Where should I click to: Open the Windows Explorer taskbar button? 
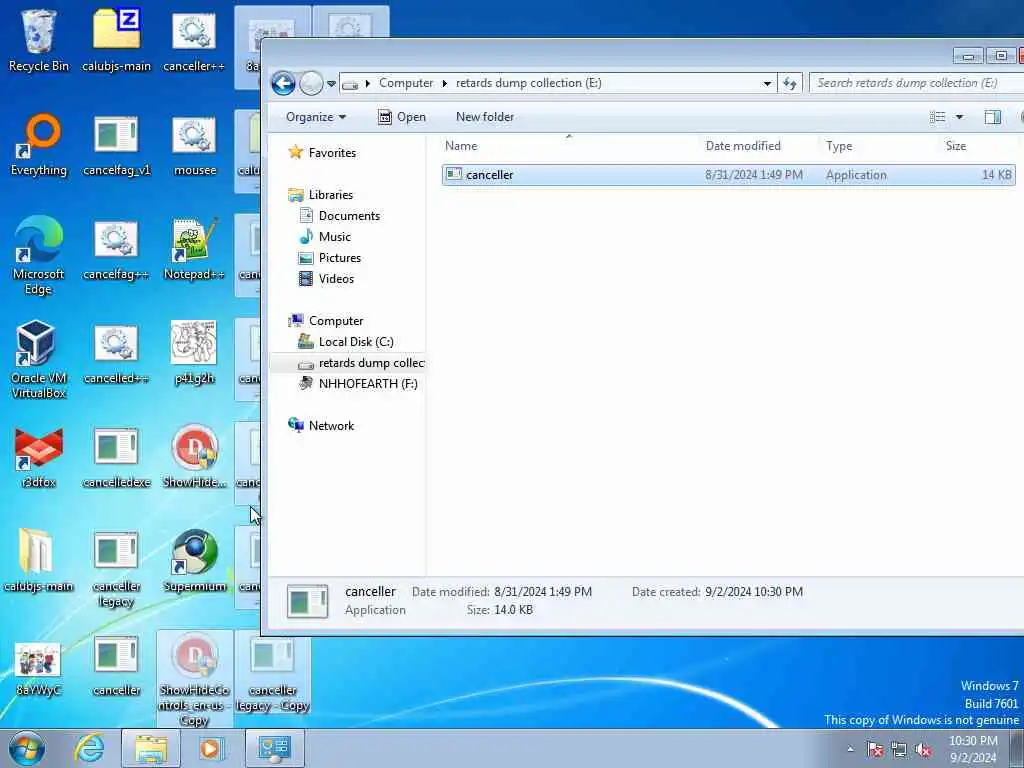click(151, 748)
